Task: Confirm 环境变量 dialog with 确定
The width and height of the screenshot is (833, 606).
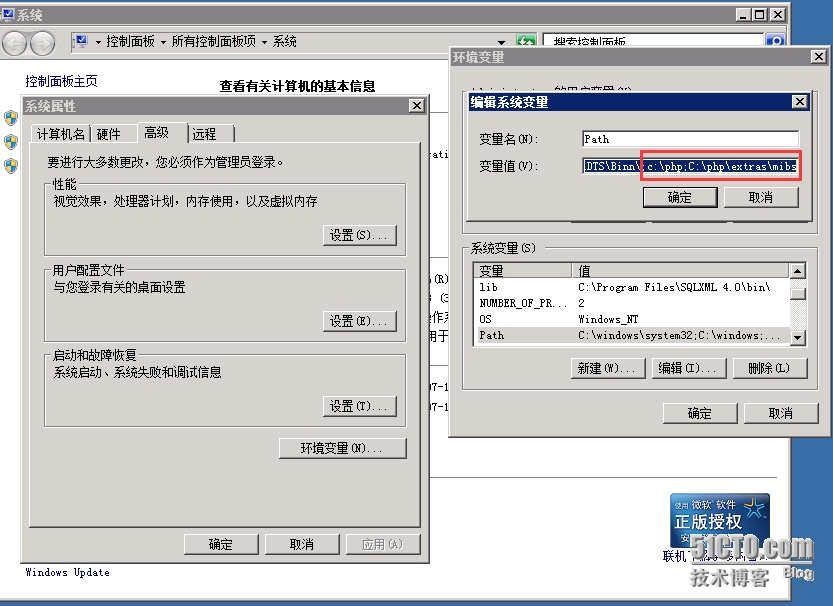Action: [x=700, y=413]
